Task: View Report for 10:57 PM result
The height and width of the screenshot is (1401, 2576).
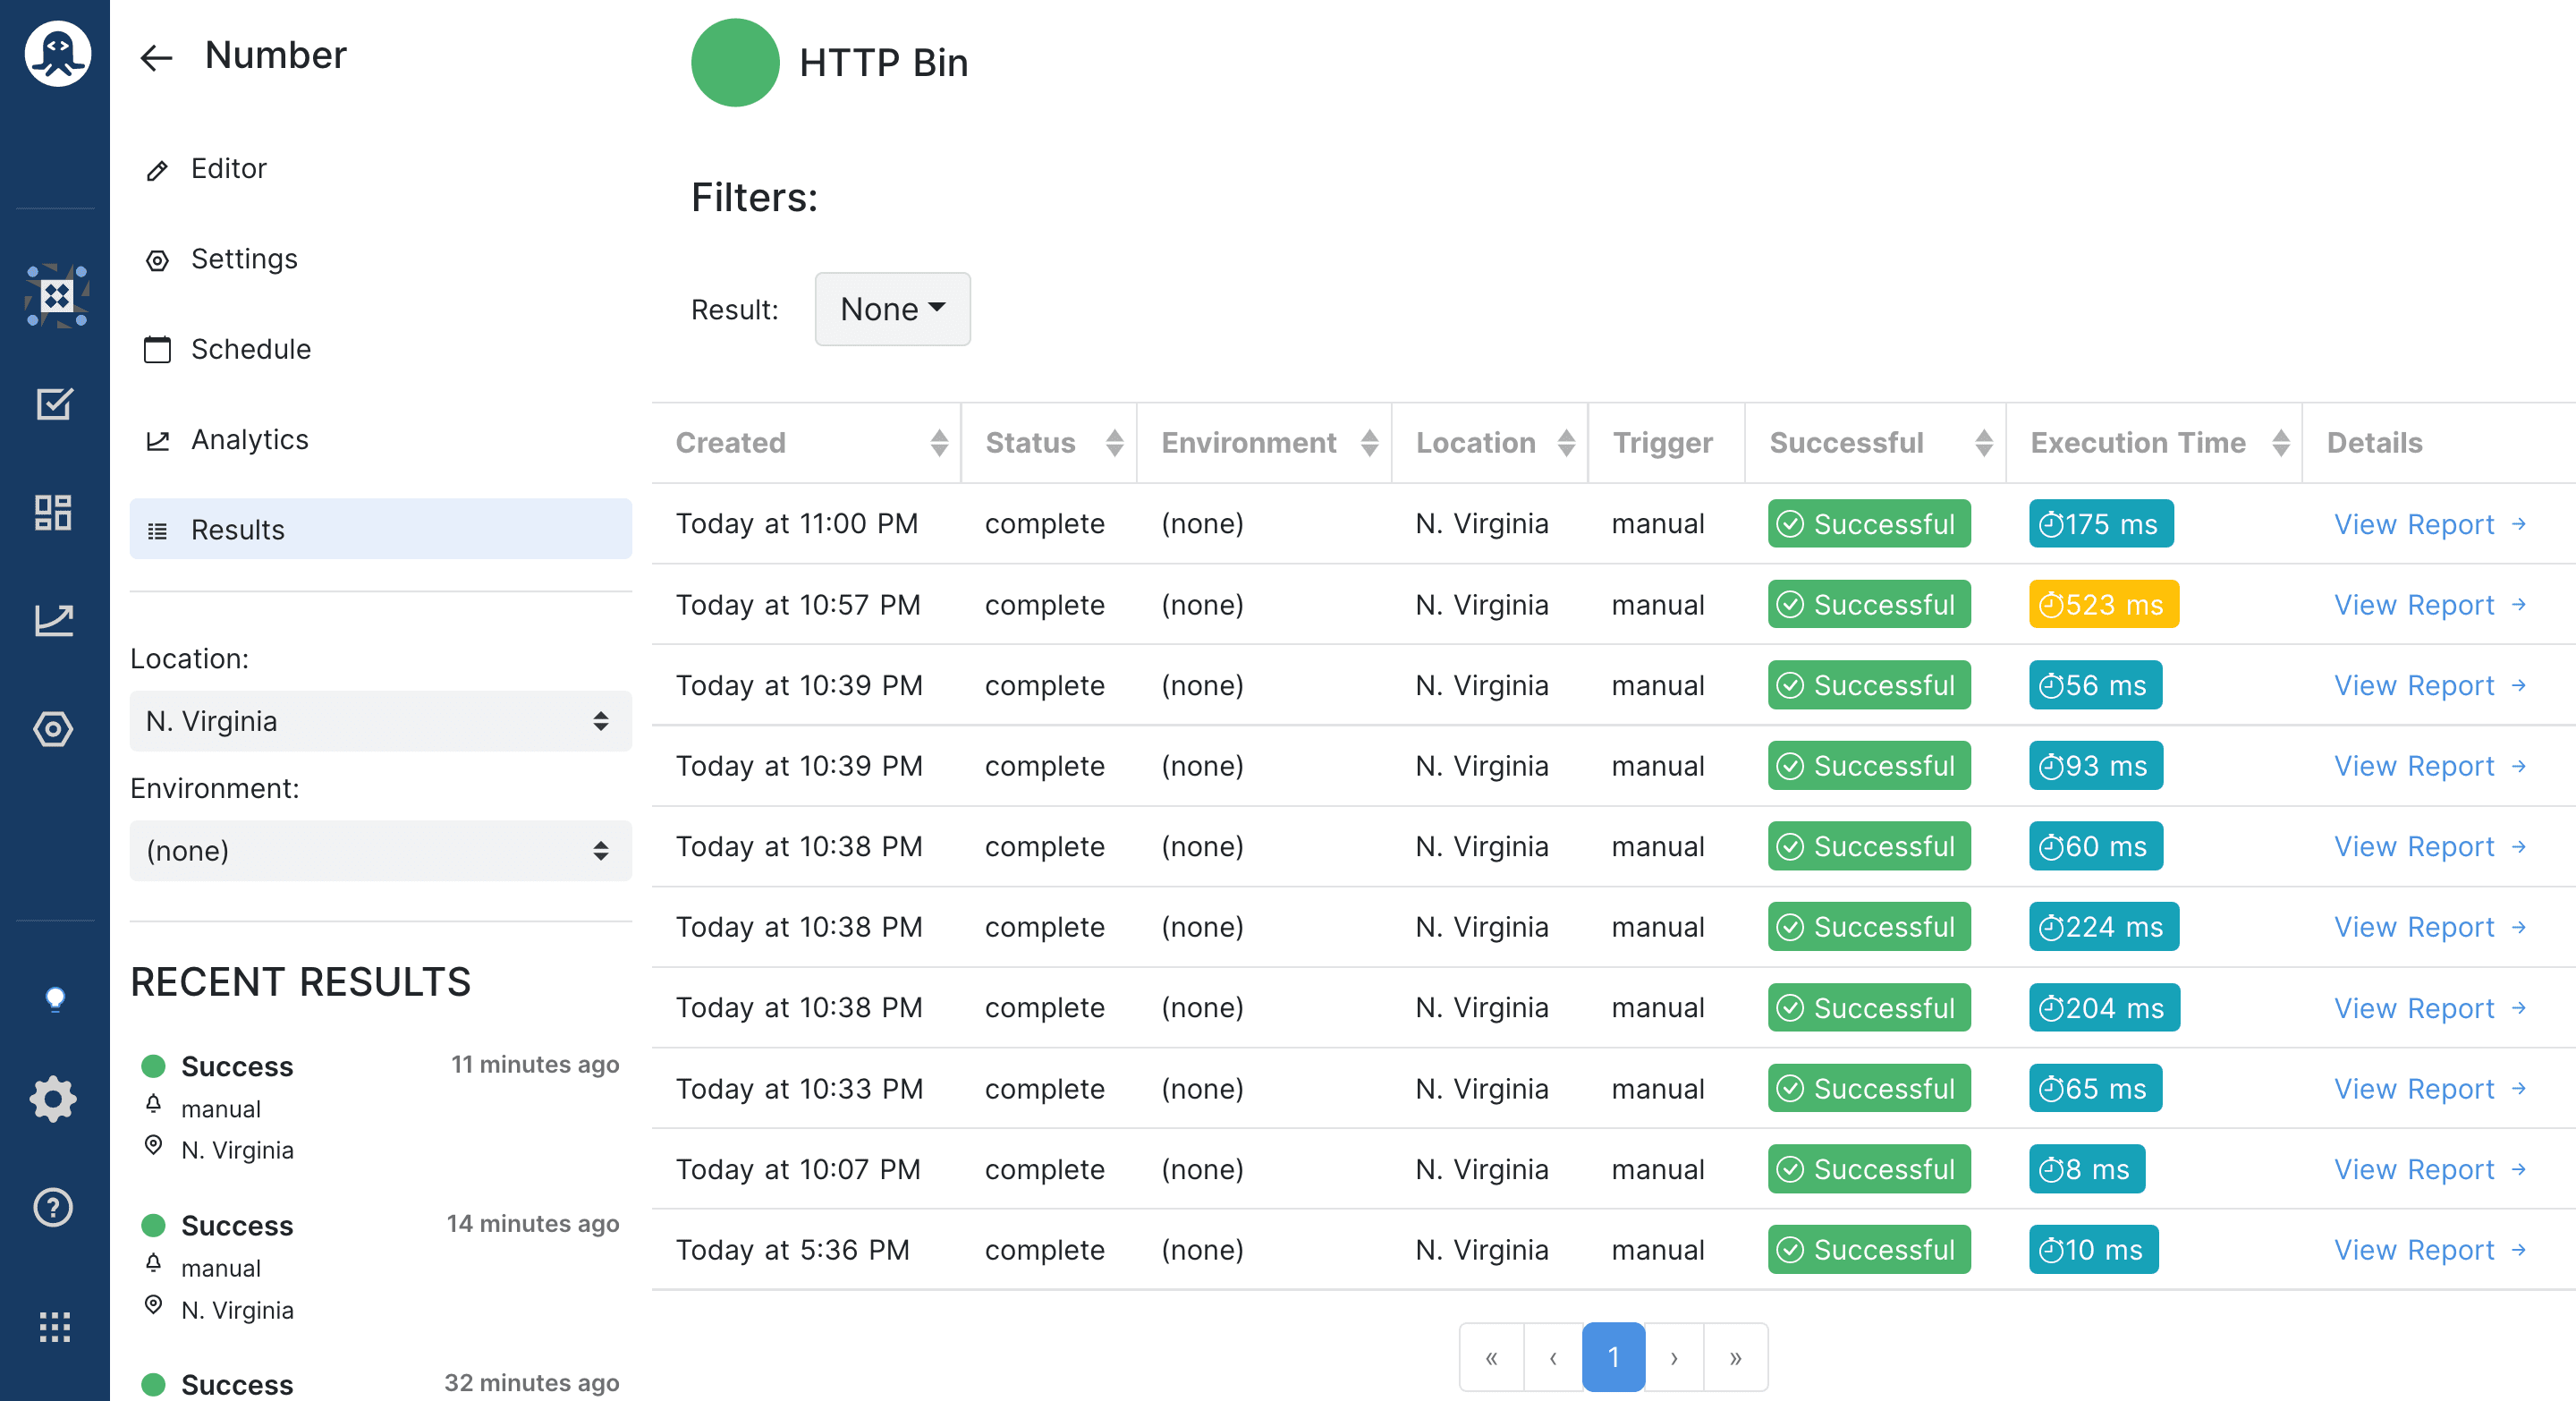Action: click(2430, 605)
